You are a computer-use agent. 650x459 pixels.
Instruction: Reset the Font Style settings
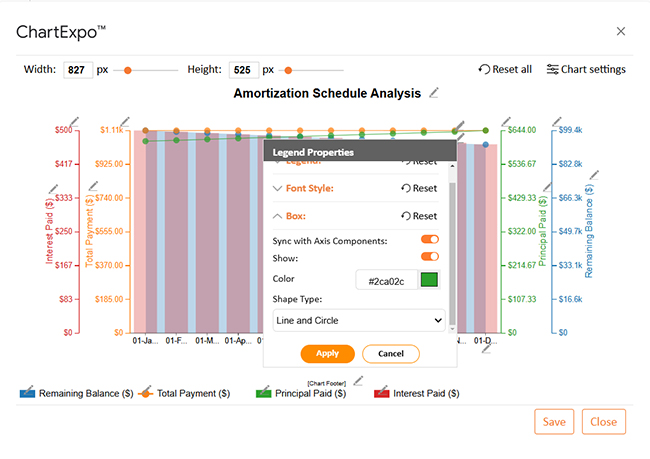[419, 188]
